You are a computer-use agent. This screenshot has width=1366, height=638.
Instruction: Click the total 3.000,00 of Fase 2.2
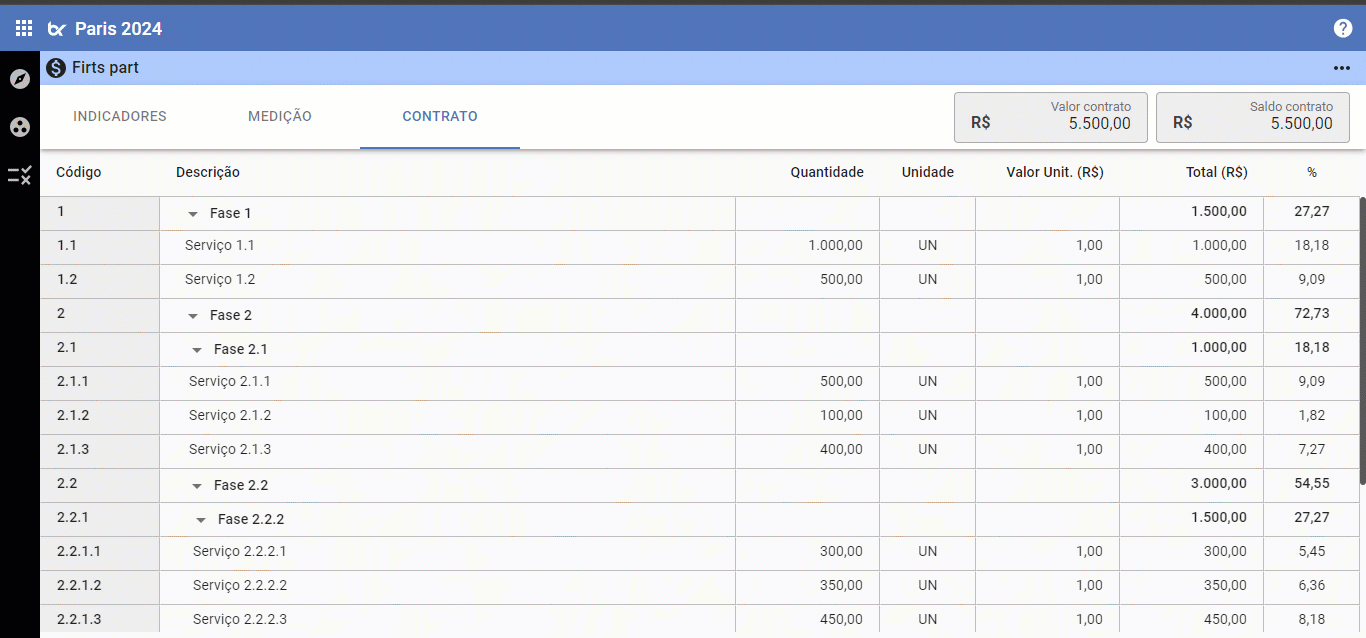(x=1219, y=483)
